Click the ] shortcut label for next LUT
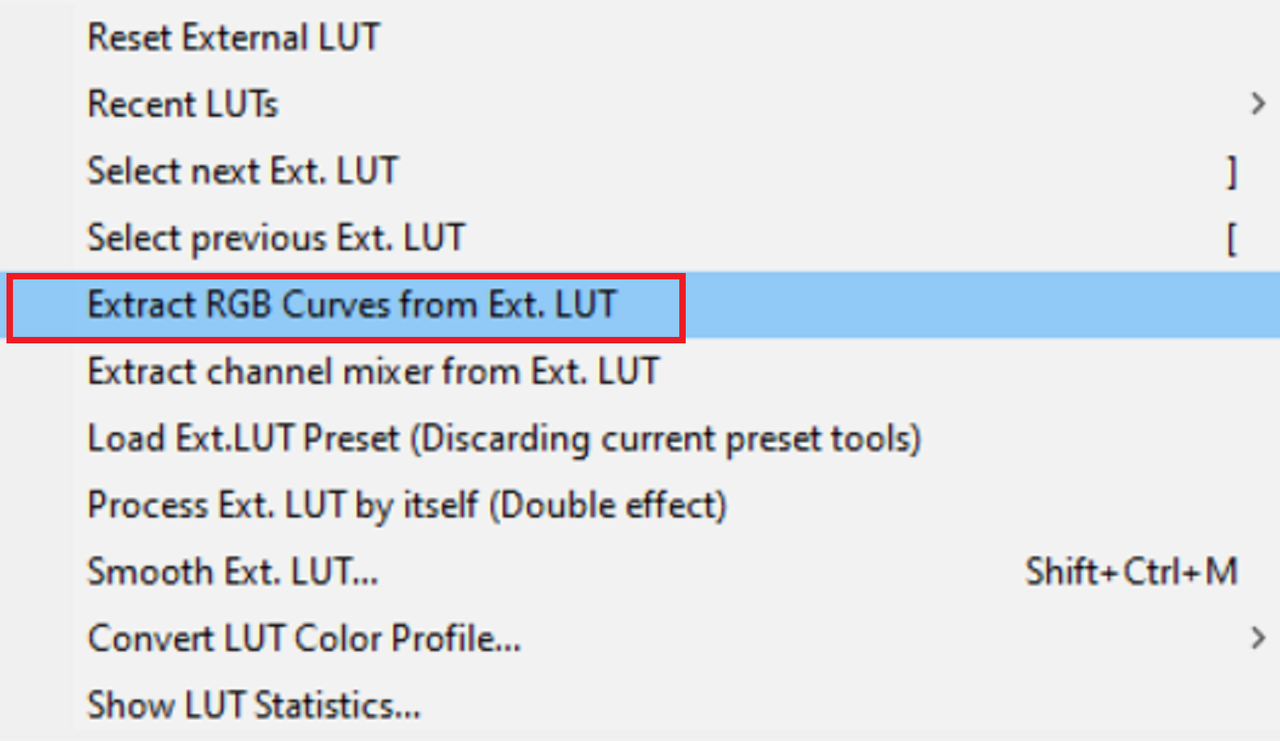This screenshot has width=1280, height=741. tap(1232, 173)
